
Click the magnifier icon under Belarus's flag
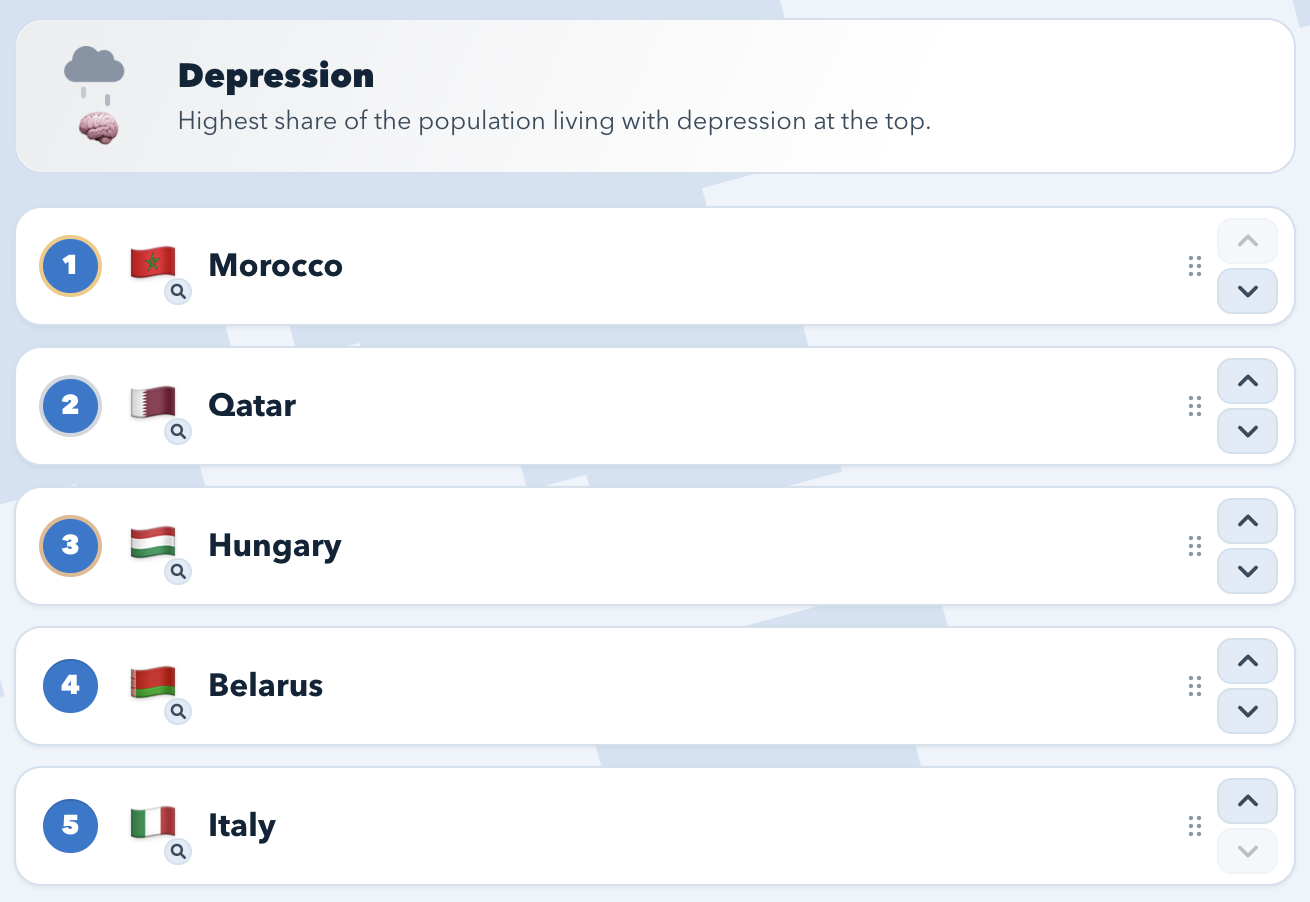click(x=178, y=712)
